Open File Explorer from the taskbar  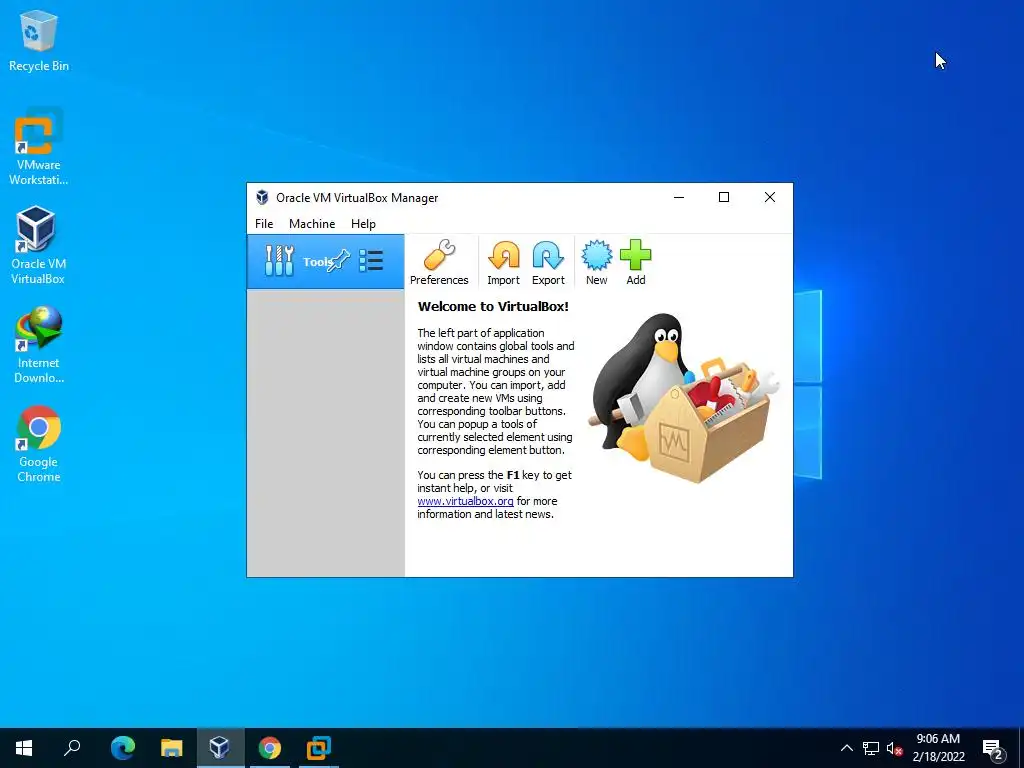tap(171, 748)
